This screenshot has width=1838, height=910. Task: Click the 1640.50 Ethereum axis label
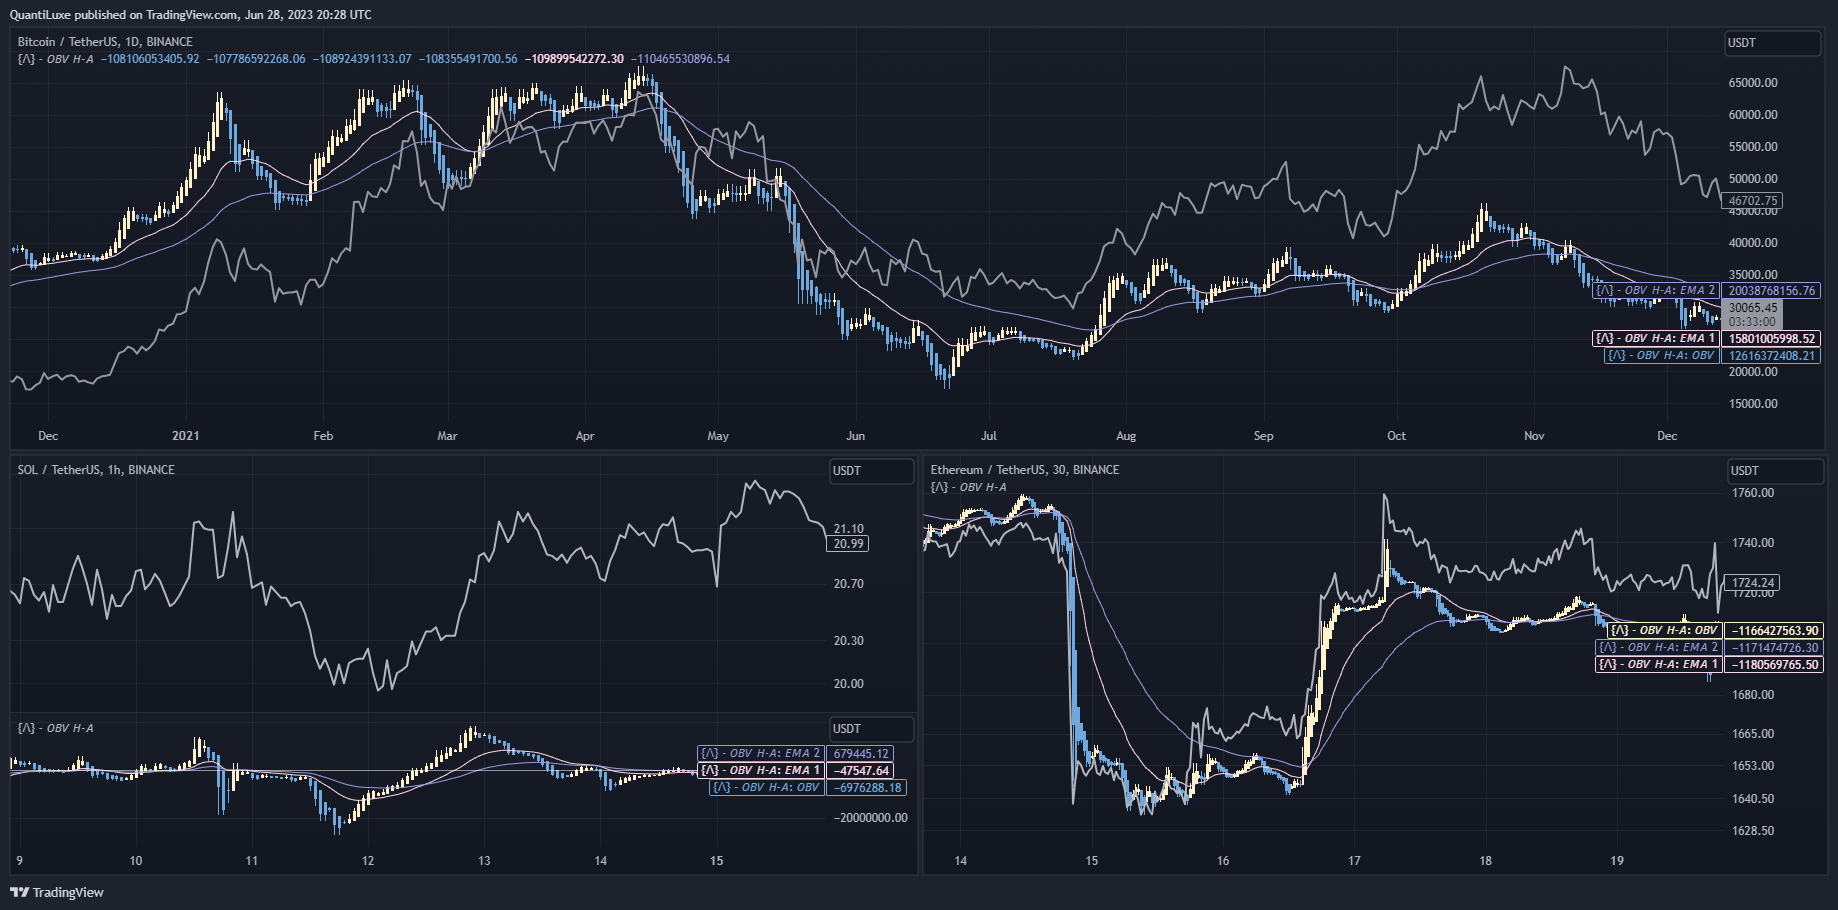pyautogui.click(x=1753, y=799)
